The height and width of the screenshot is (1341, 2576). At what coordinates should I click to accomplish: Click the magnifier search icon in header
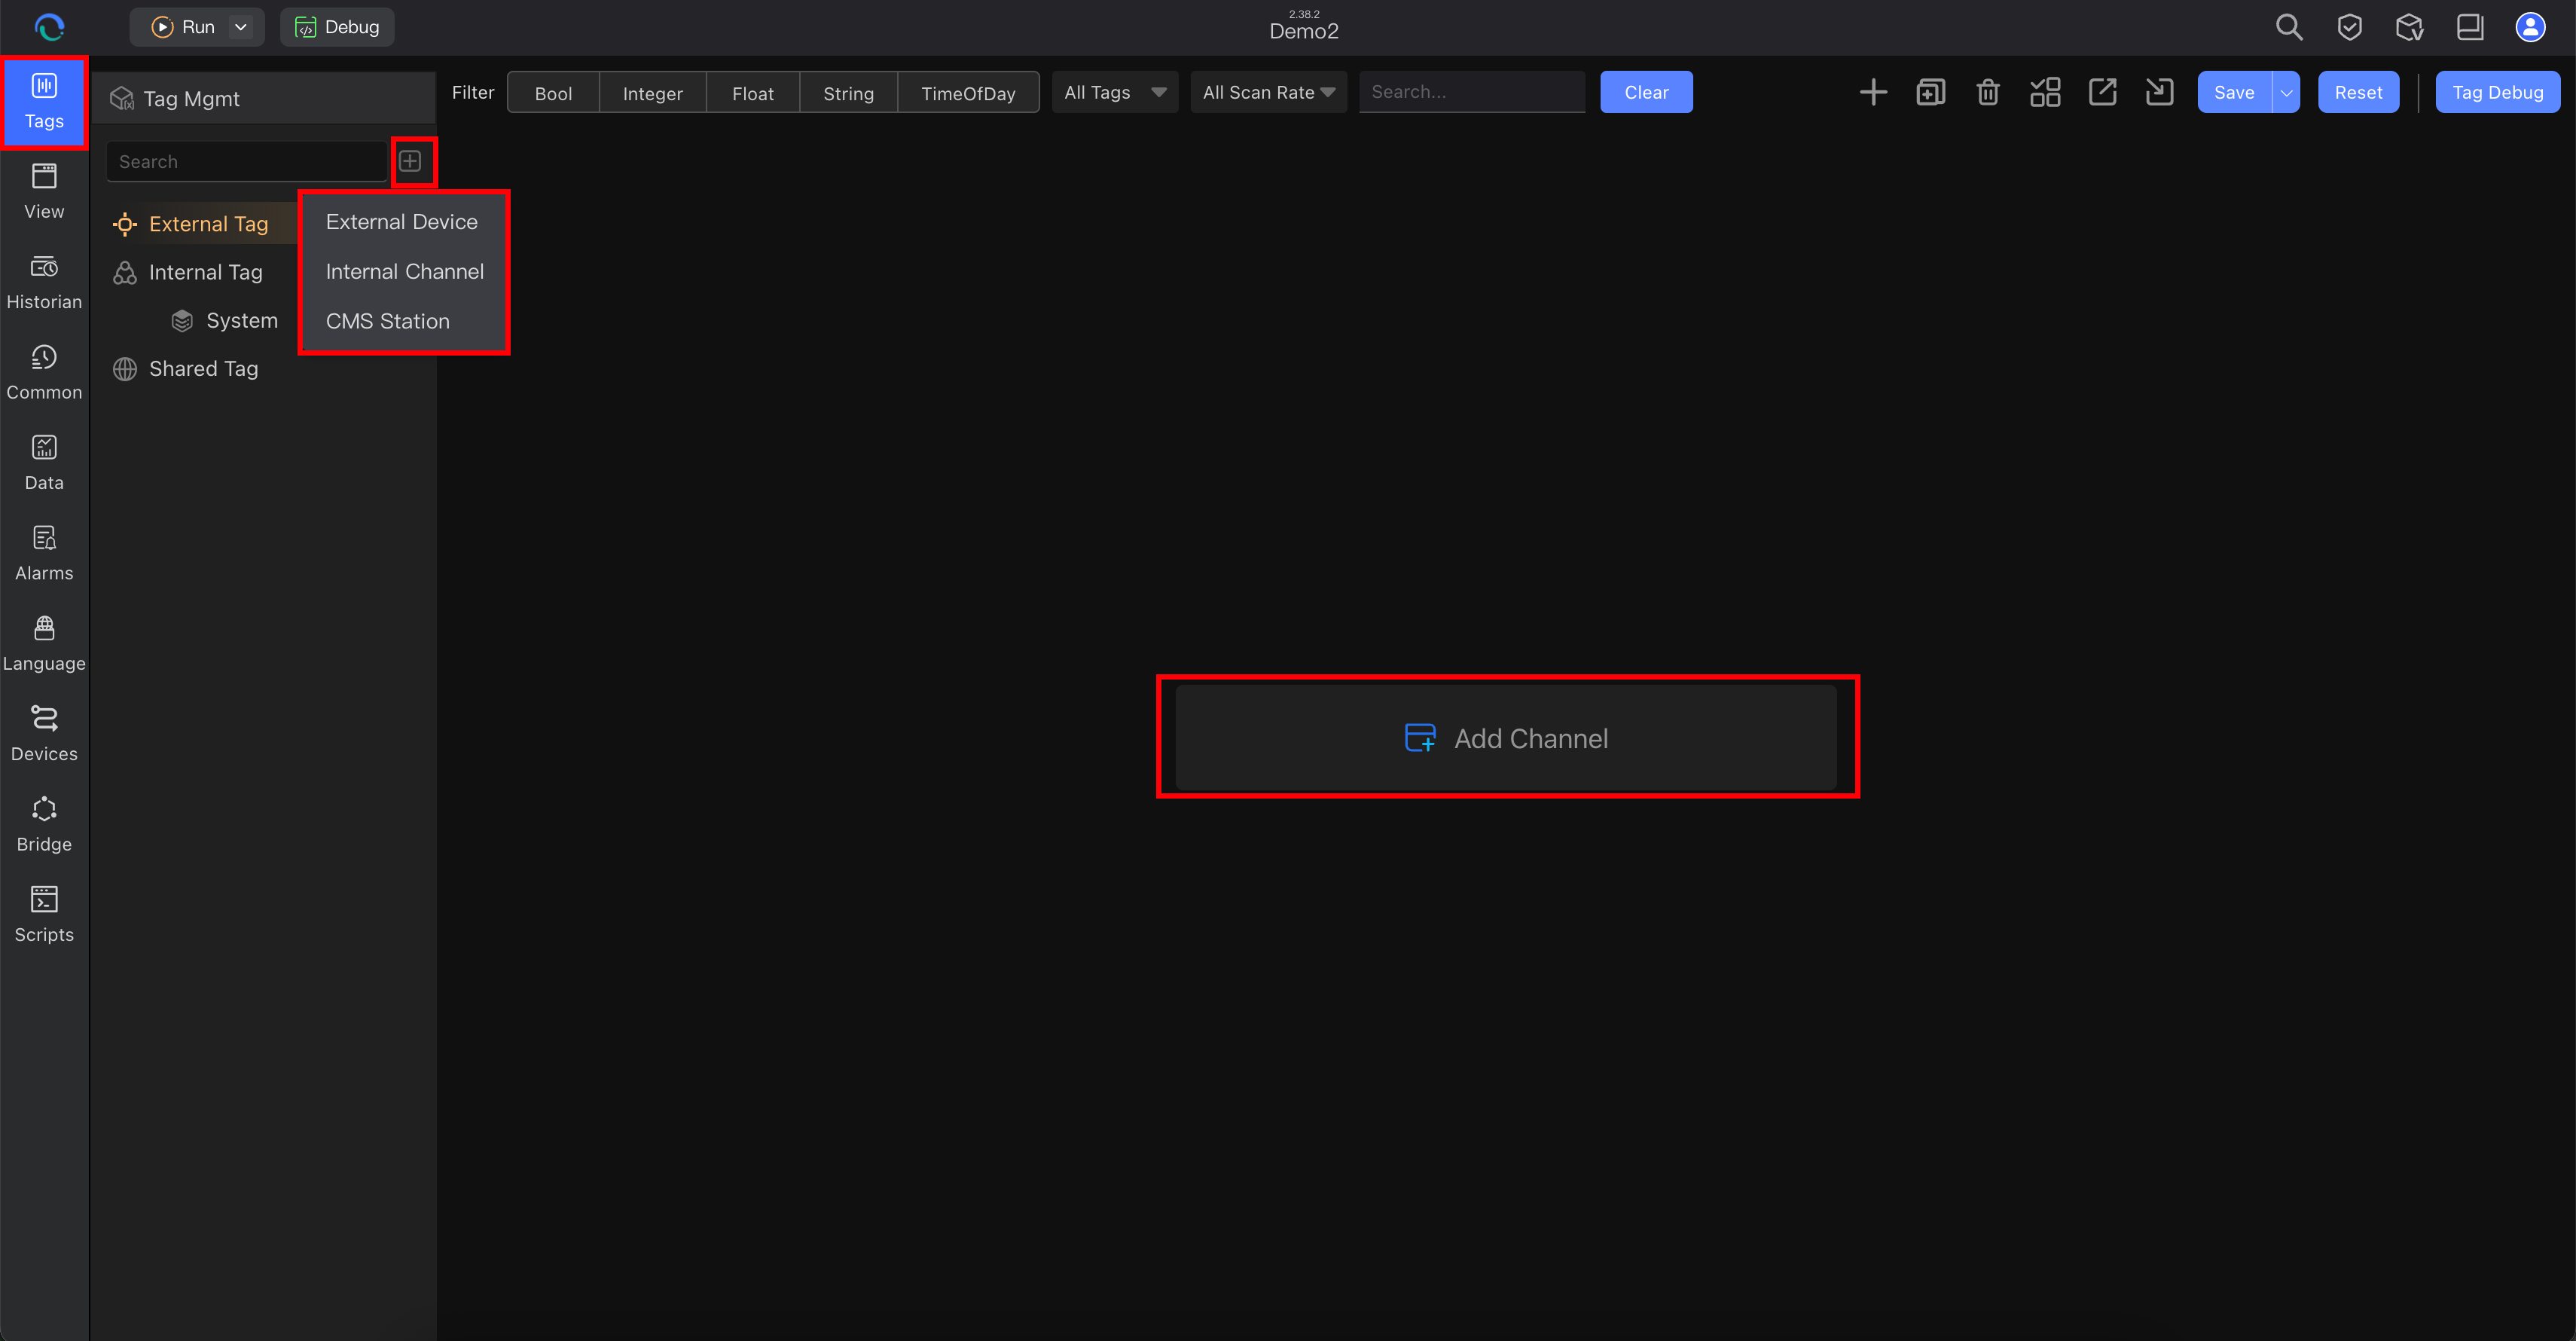2289,27
